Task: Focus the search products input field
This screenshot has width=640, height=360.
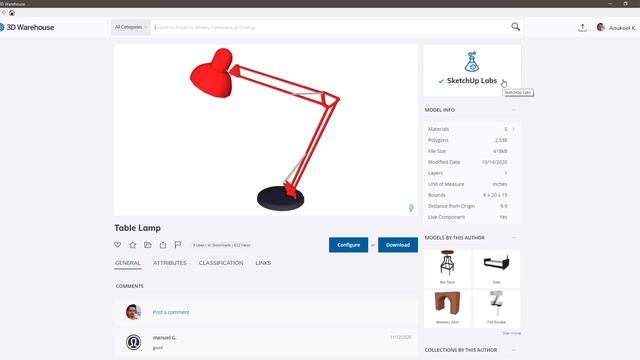Action: tap(331, 27)
